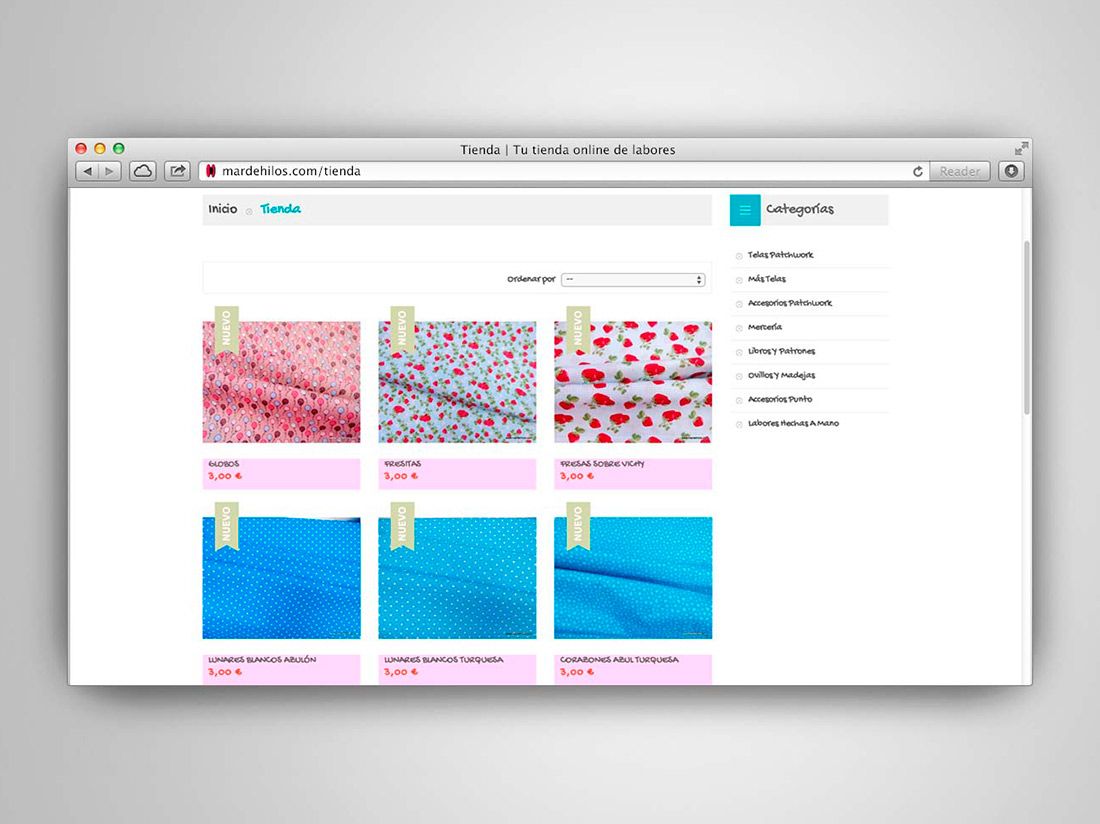The image size is (1100, 824).
Task: Click the Nuevo ribbon on Corazones Azul Turquesa
Action: point(578,526)
